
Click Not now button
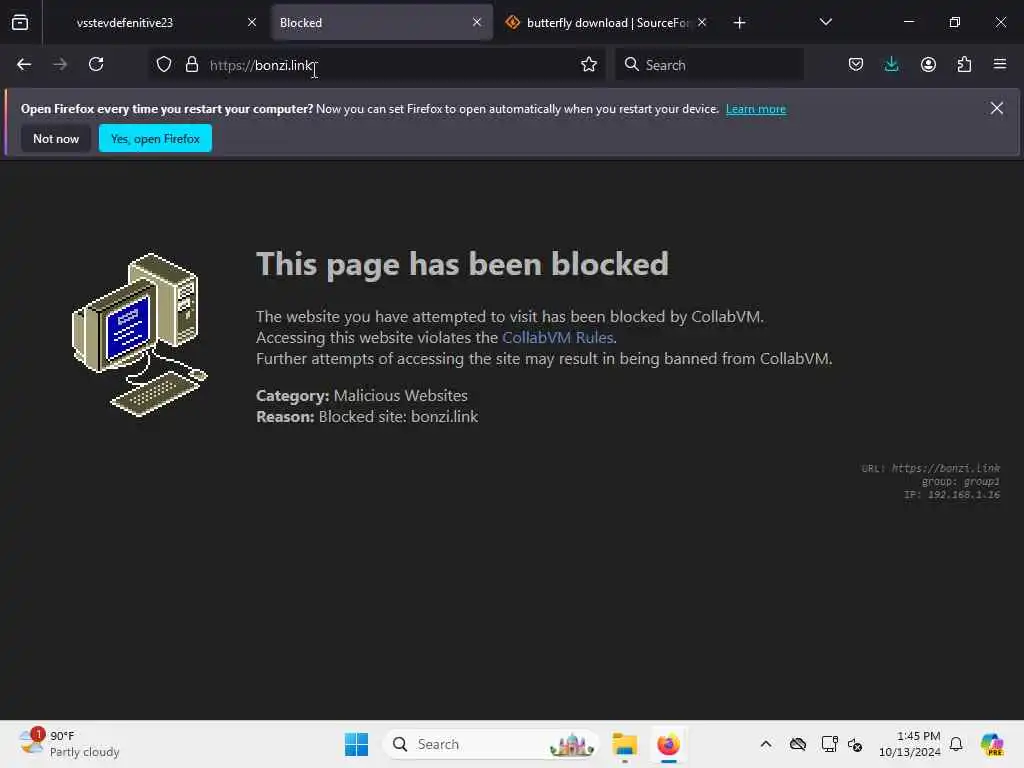(56, 138)
